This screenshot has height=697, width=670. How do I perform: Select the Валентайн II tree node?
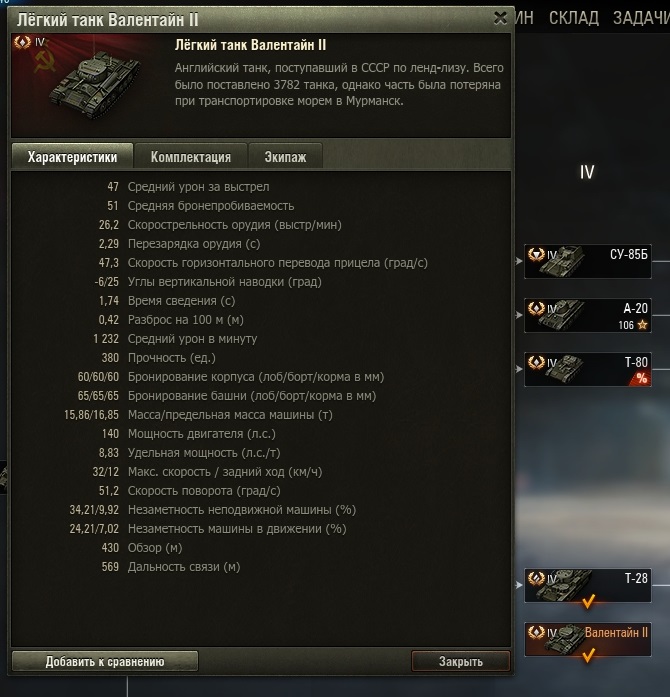[588, 640]
